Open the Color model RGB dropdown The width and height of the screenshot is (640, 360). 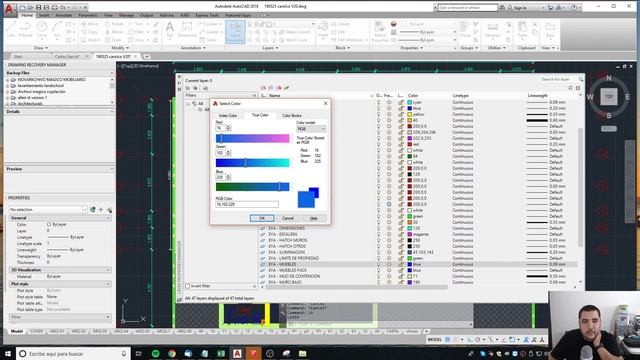pos(311,129)
